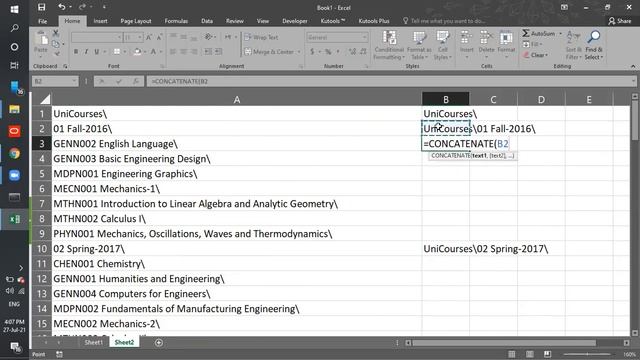The height and width of the screenshot is (360, 640).
Task: Open the fill color bucket swatch
Action: (x=138, y=52)
